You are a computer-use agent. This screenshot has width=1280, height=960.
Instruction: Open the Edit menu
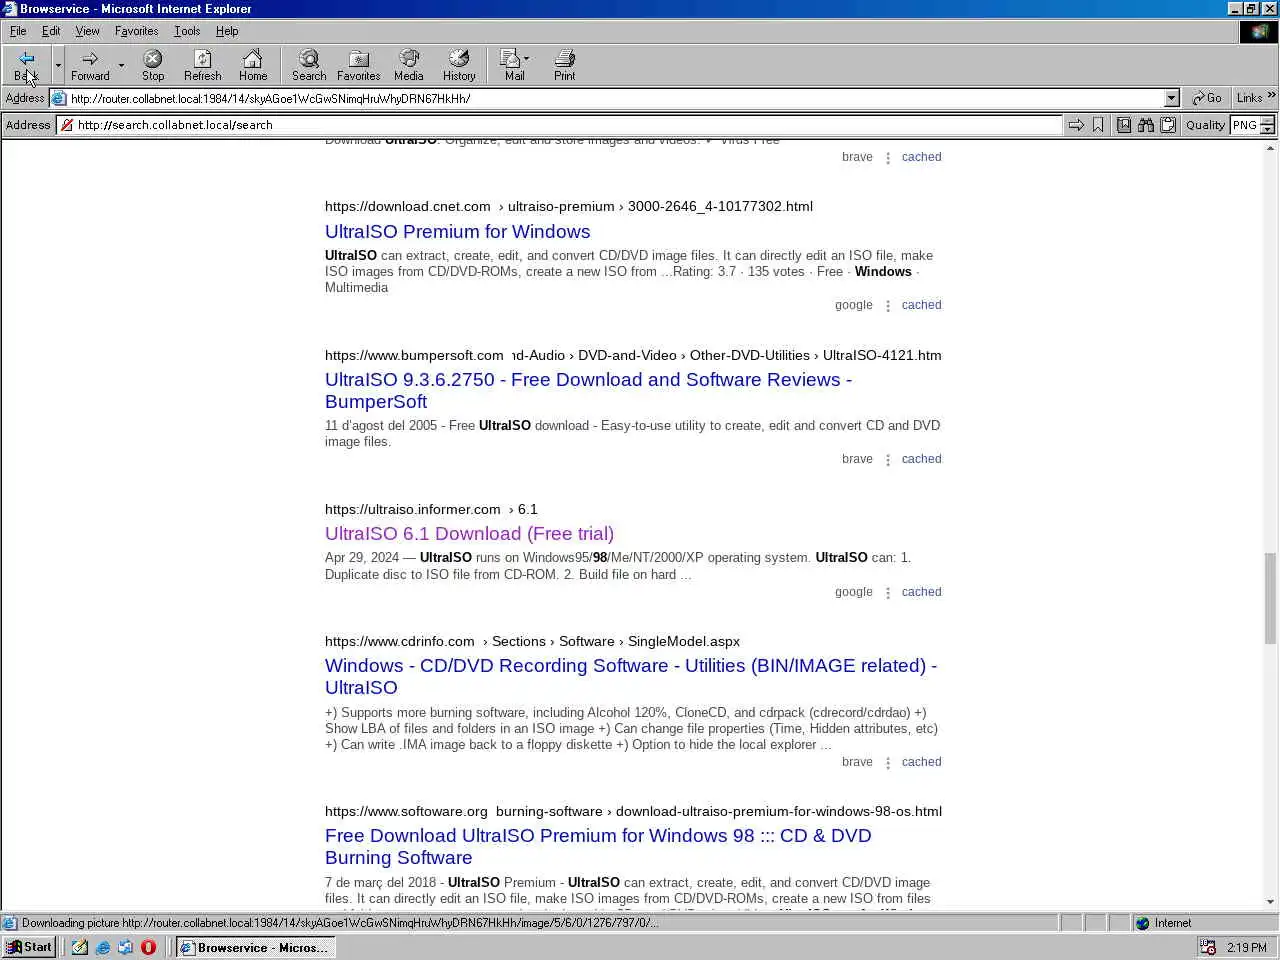click(51, 31)
